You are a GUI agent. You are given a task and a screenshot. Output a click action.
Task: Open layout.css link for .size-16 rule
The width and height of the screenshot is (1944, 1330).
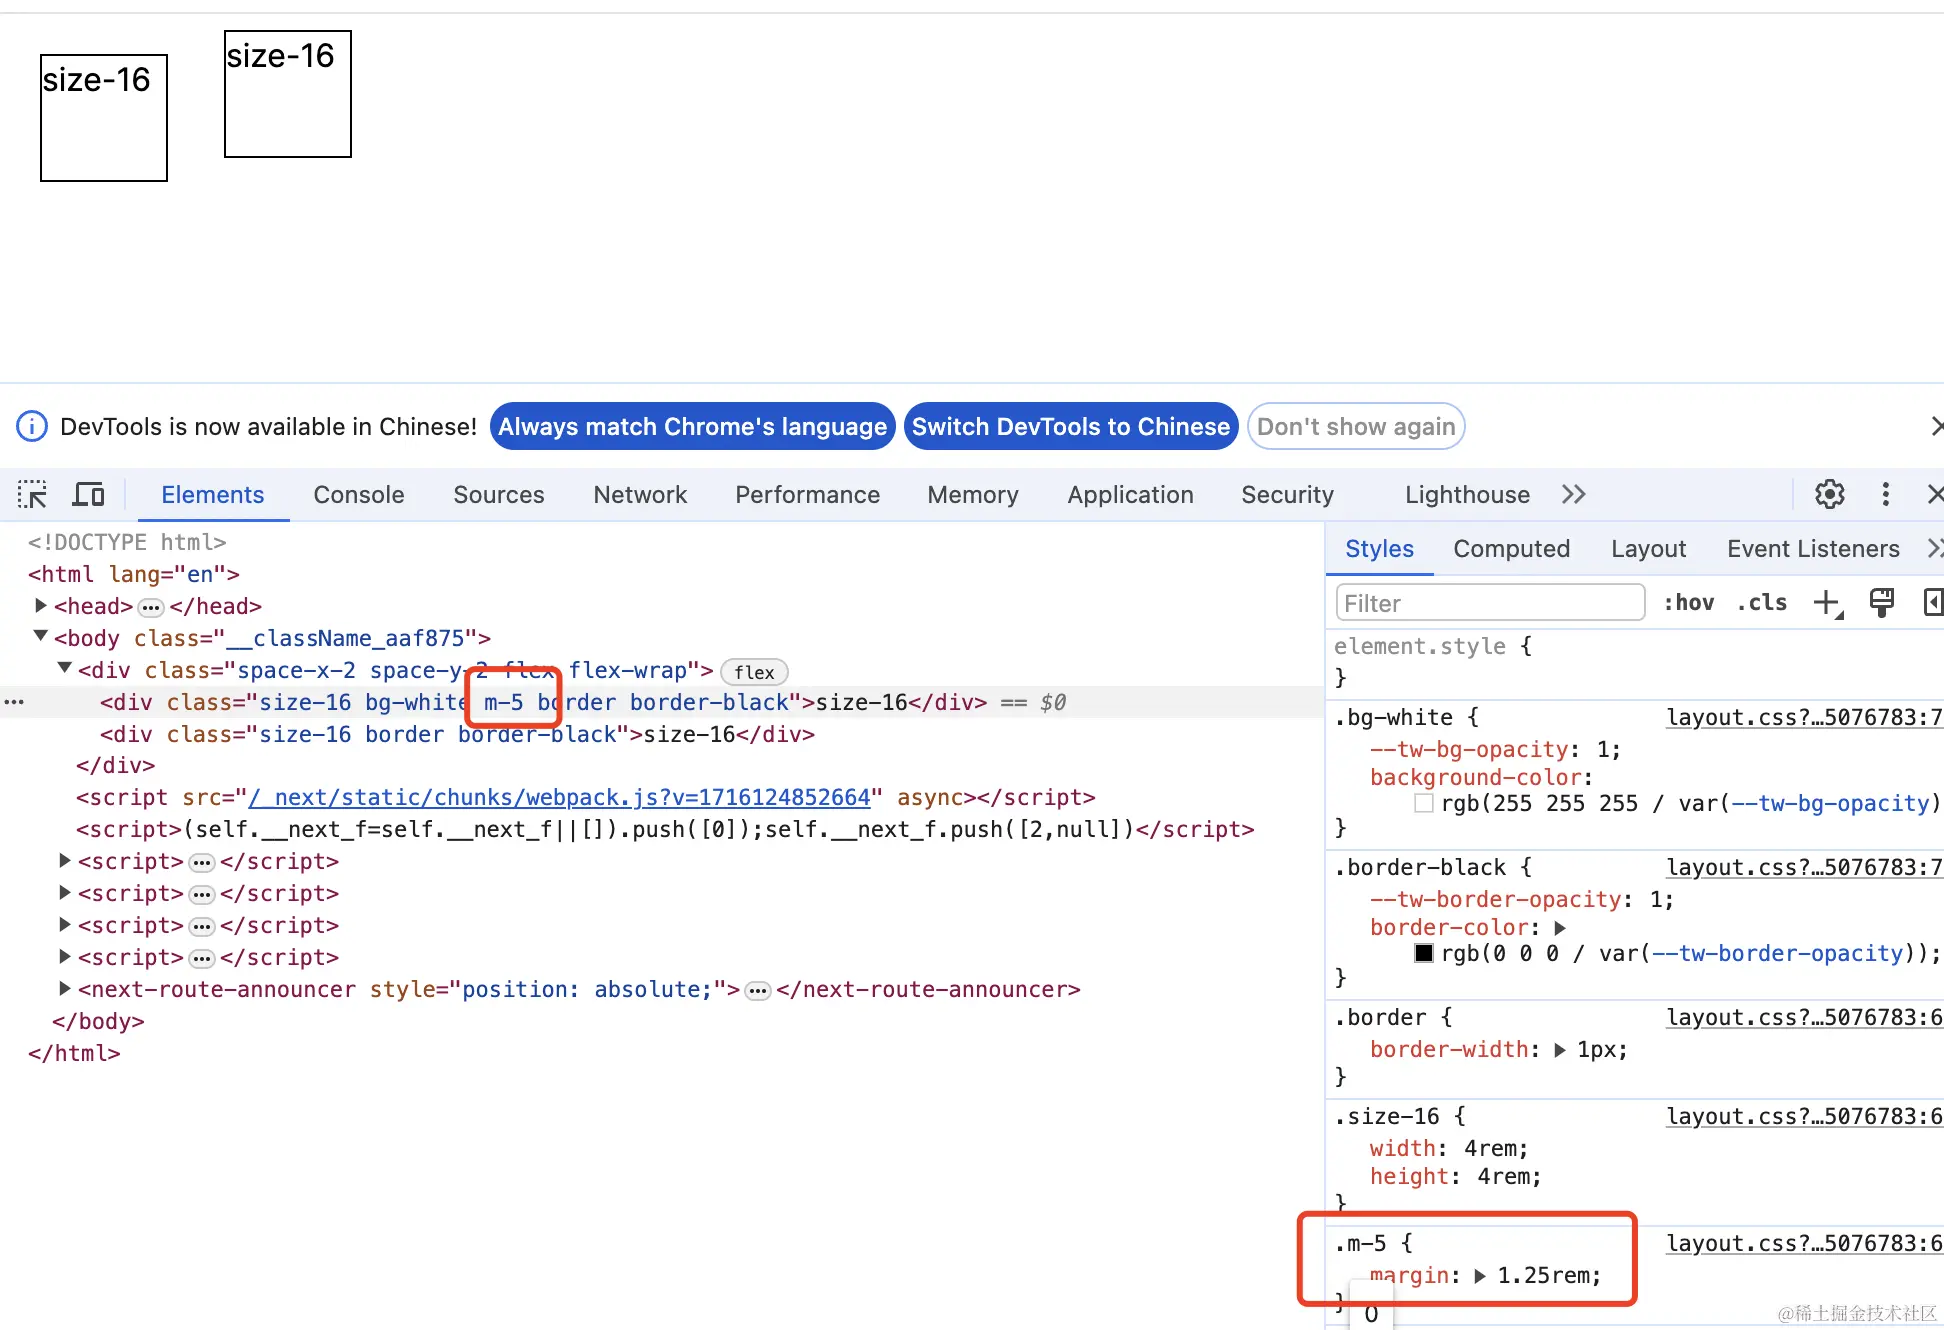point(1804,1117)
